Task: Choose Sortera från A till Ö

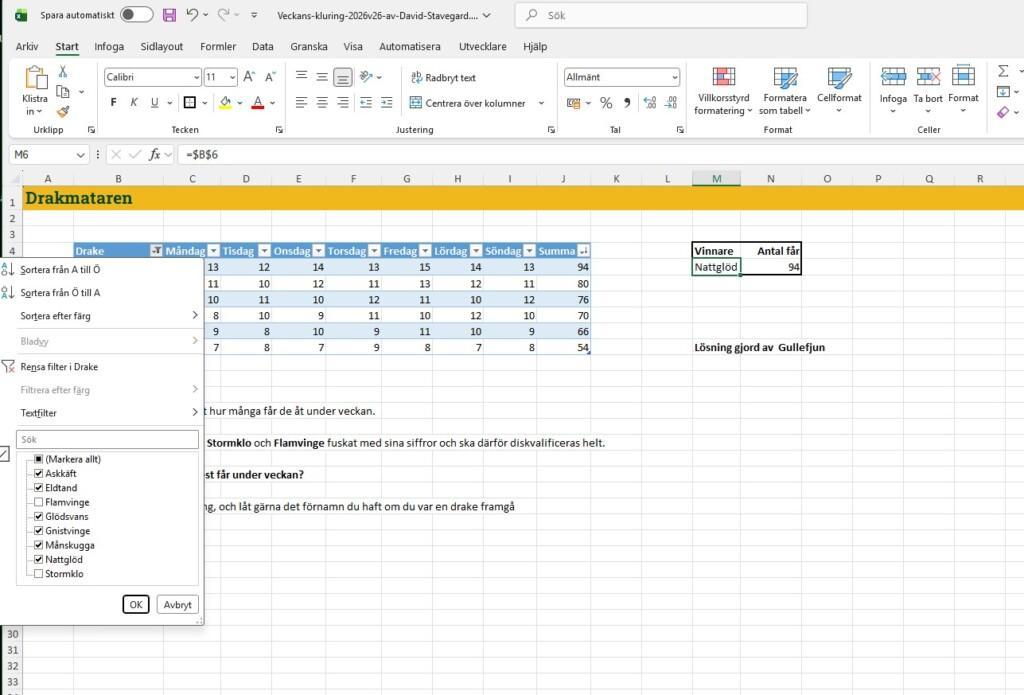Action: click(x=60, y=269)
